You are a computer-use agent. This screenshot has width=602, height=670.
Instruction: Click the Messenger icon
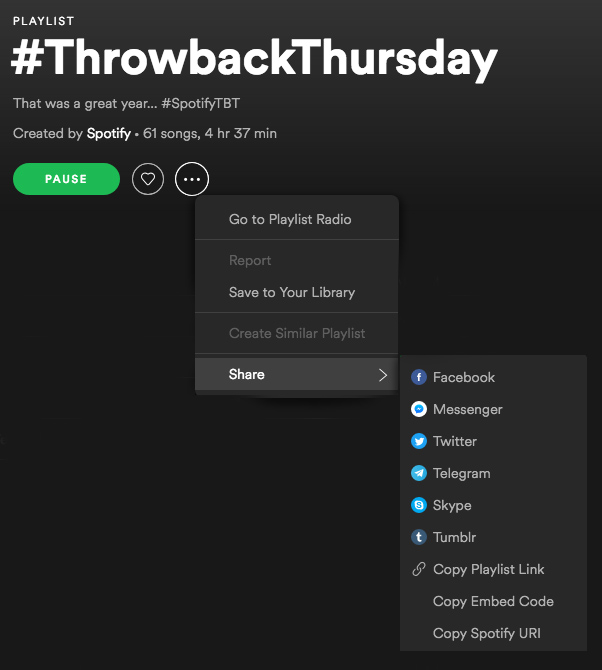pos(419,410)
